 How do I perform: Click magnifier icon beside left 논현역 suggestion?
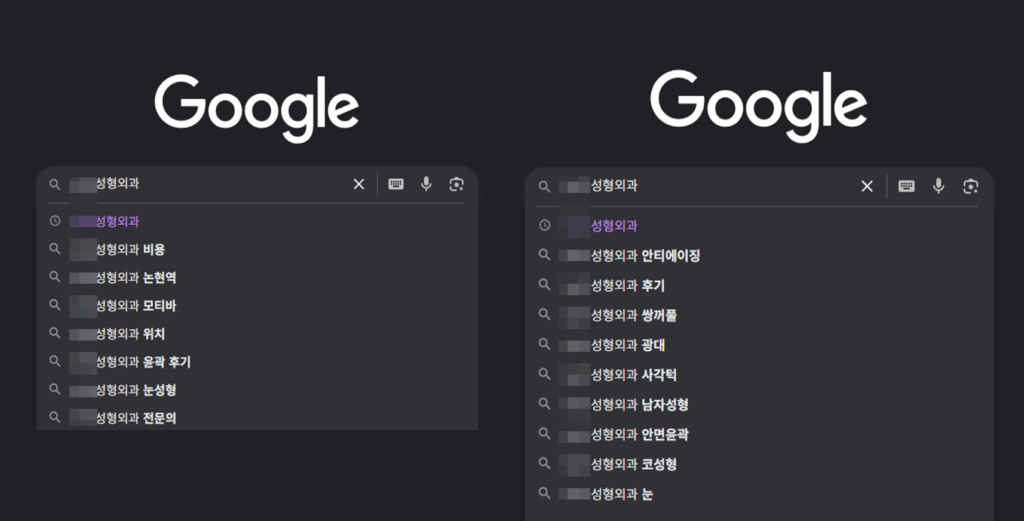[55, 277]
